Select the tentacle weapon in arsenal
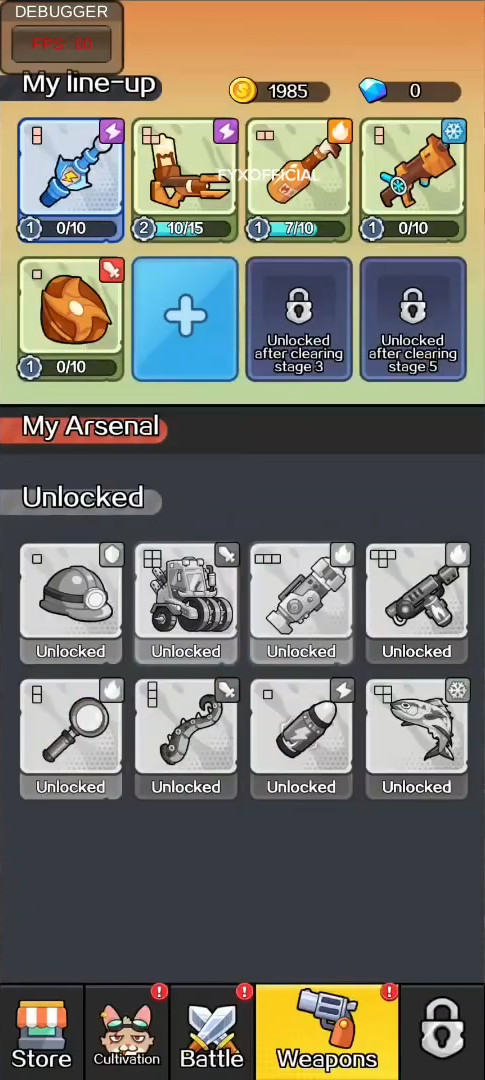Viewport: 485px width, 1080px height. [x=186, y=739]
